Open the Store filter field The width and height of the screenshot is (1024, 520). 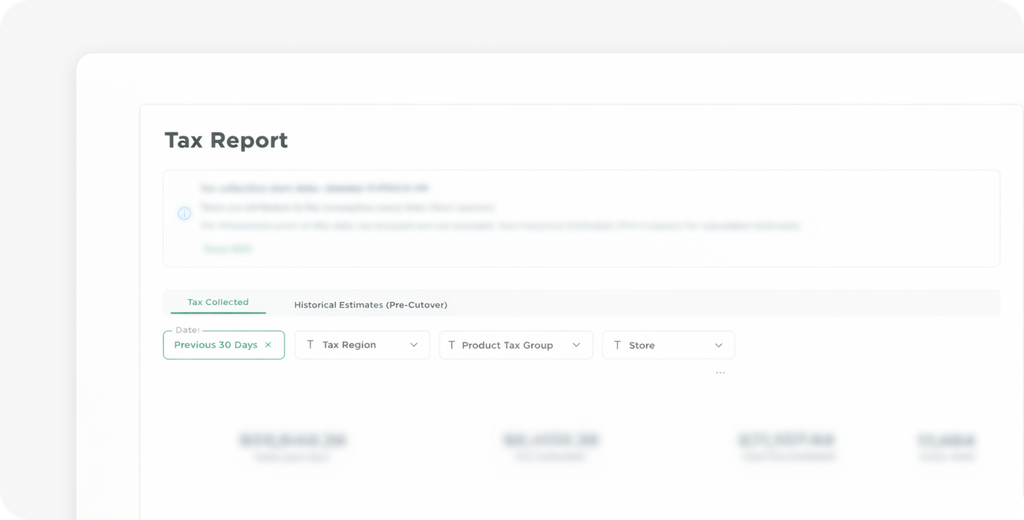pyautogui.click(x=668, y=345)
